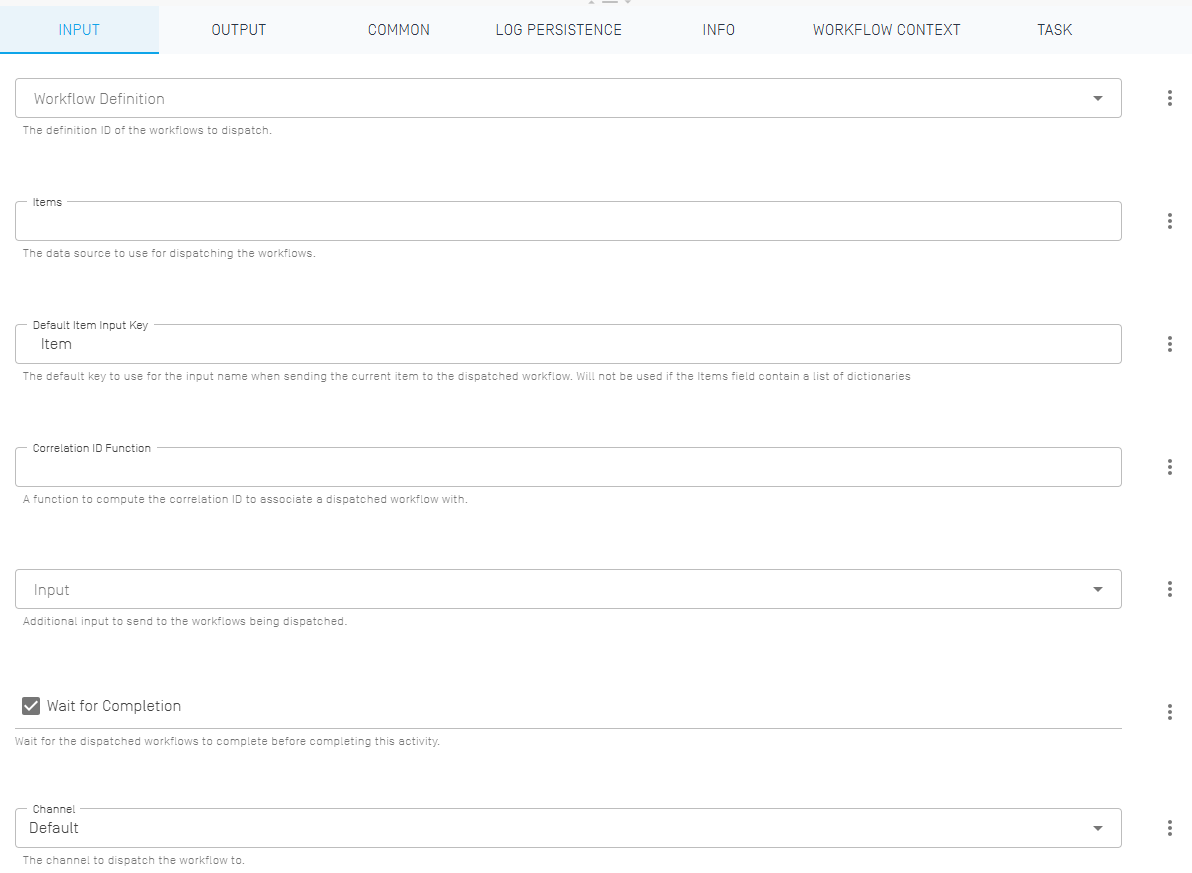Click inside the Items input field
This screenshot has height=873, width=1192.
[x=500, y=221]
